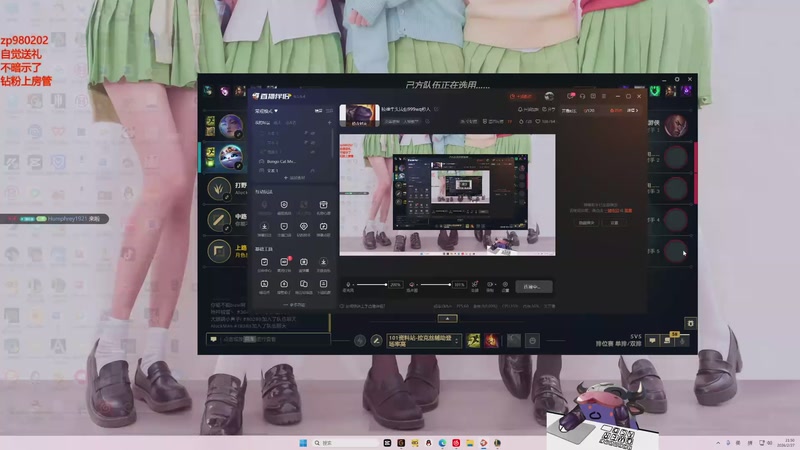Screen dimensions: 800x450
Task: Click red button in streaming app title bar
Action: pyautogui.click(x=521, y=96)
